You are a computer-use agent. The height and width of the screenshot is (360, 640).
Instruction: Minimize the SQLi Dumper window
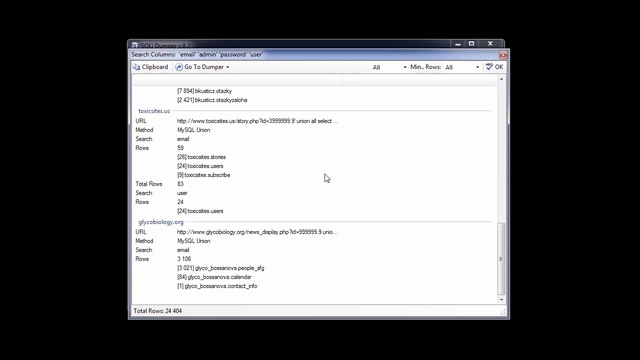click(458, 44)
